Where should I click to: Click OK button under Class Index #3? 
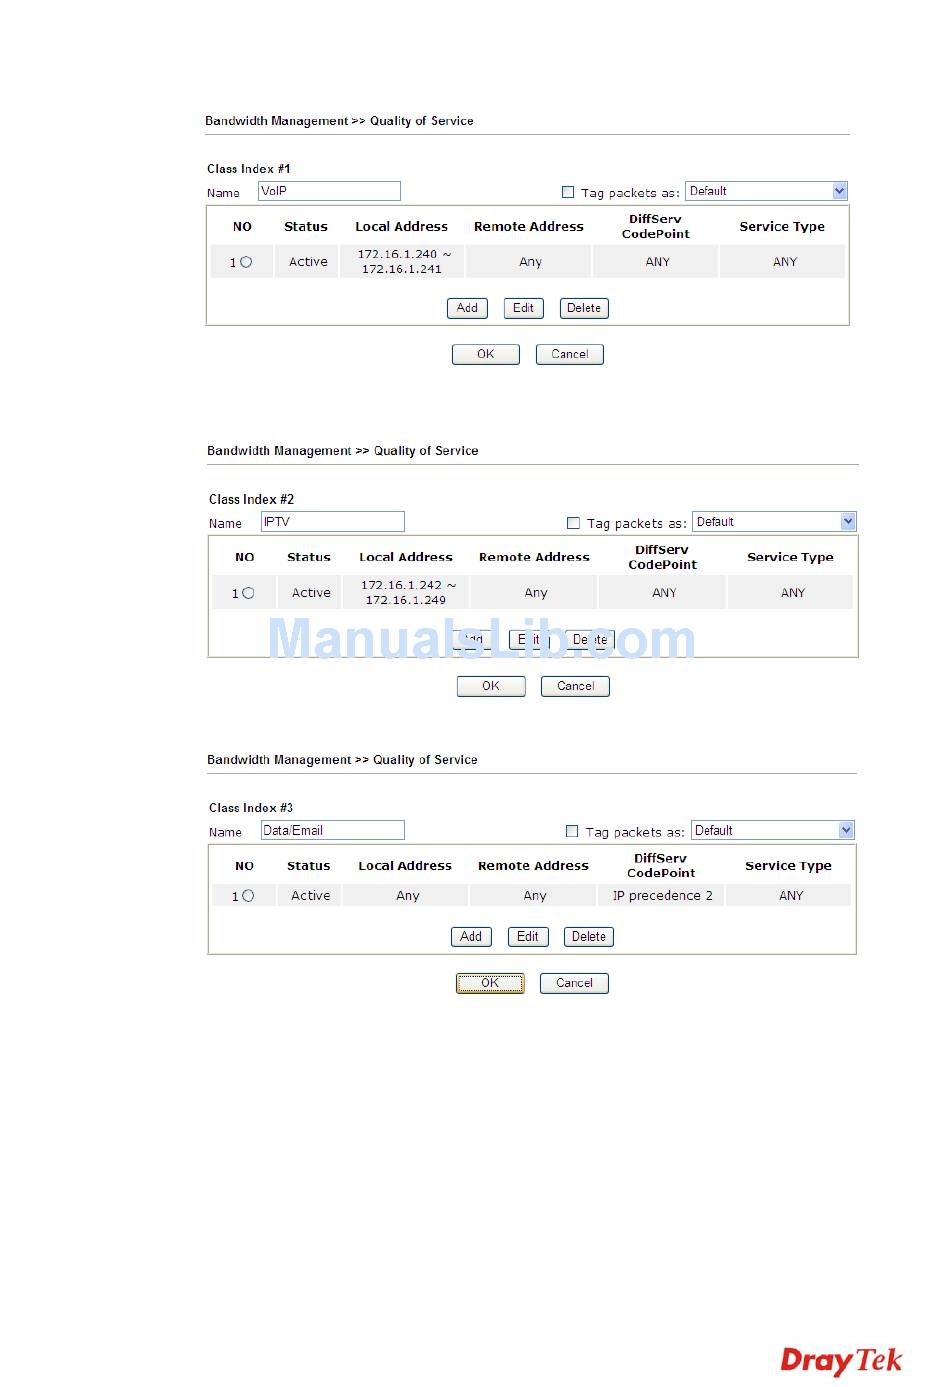[x=490, y=983]
